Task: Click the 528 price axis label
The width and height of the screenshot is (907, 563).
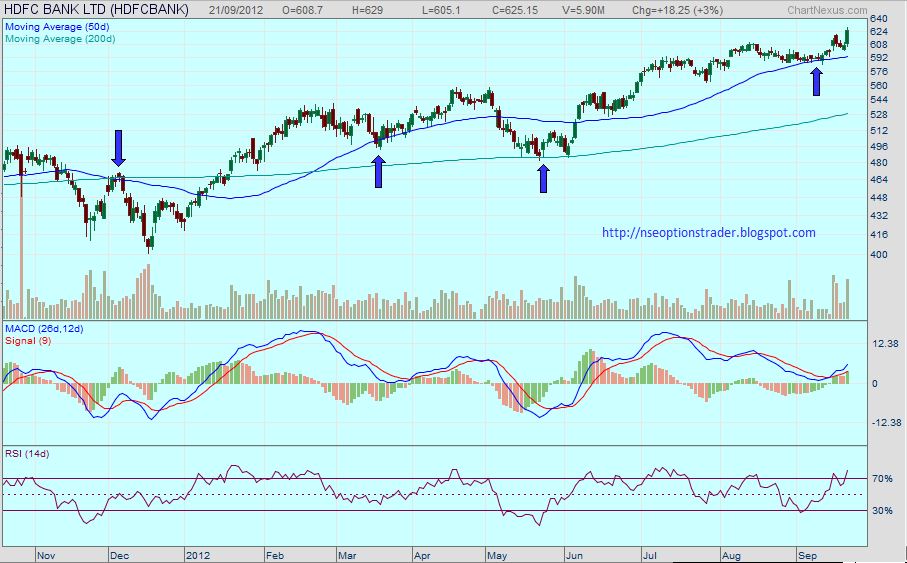Action: [879, 115]
